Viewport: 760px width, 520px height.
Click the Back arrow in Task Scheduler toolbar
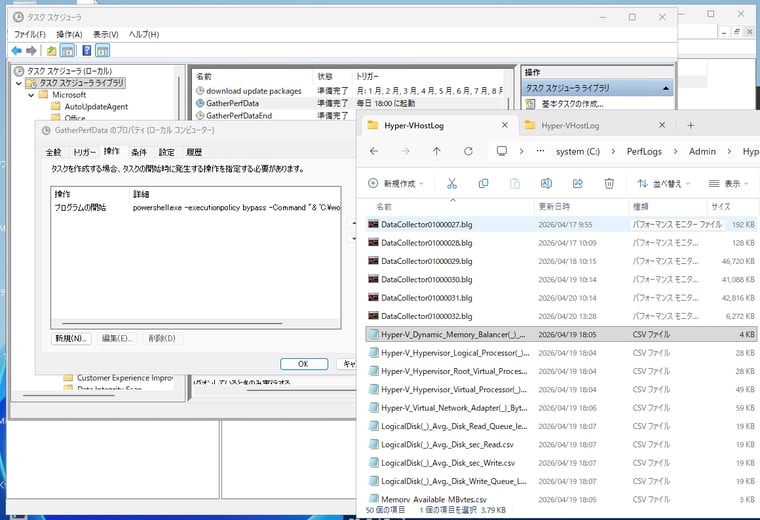pyautogui.click(x=16, y=50)
